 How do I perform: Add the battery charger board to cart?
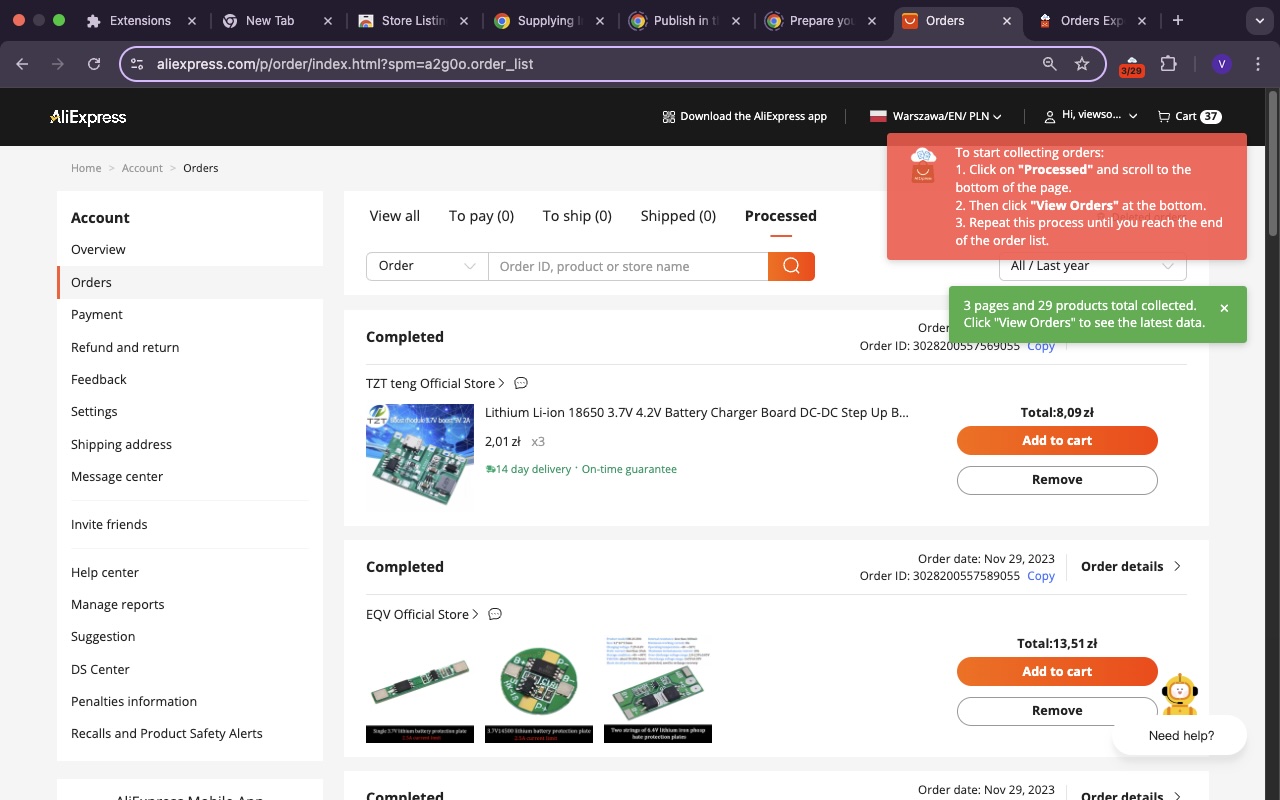click(1056, 440)
